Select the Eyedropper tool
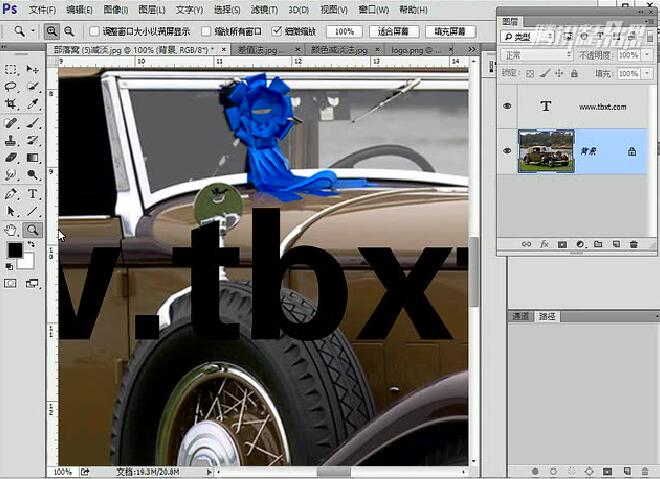Screen dimensions: 660x479 [33, 105]
